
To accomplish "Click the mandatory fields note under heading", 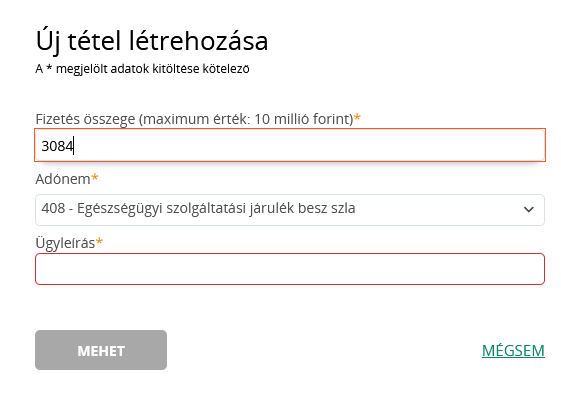I will 142,69.
